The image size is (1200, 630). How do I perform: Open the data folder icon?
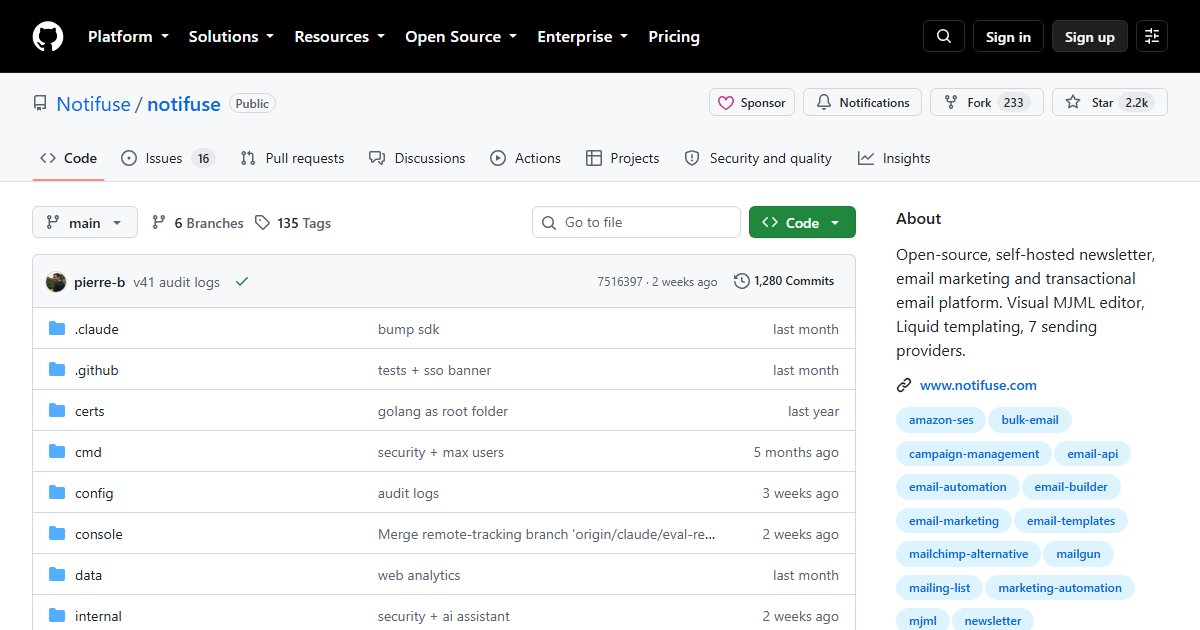(x=57, y=575)
